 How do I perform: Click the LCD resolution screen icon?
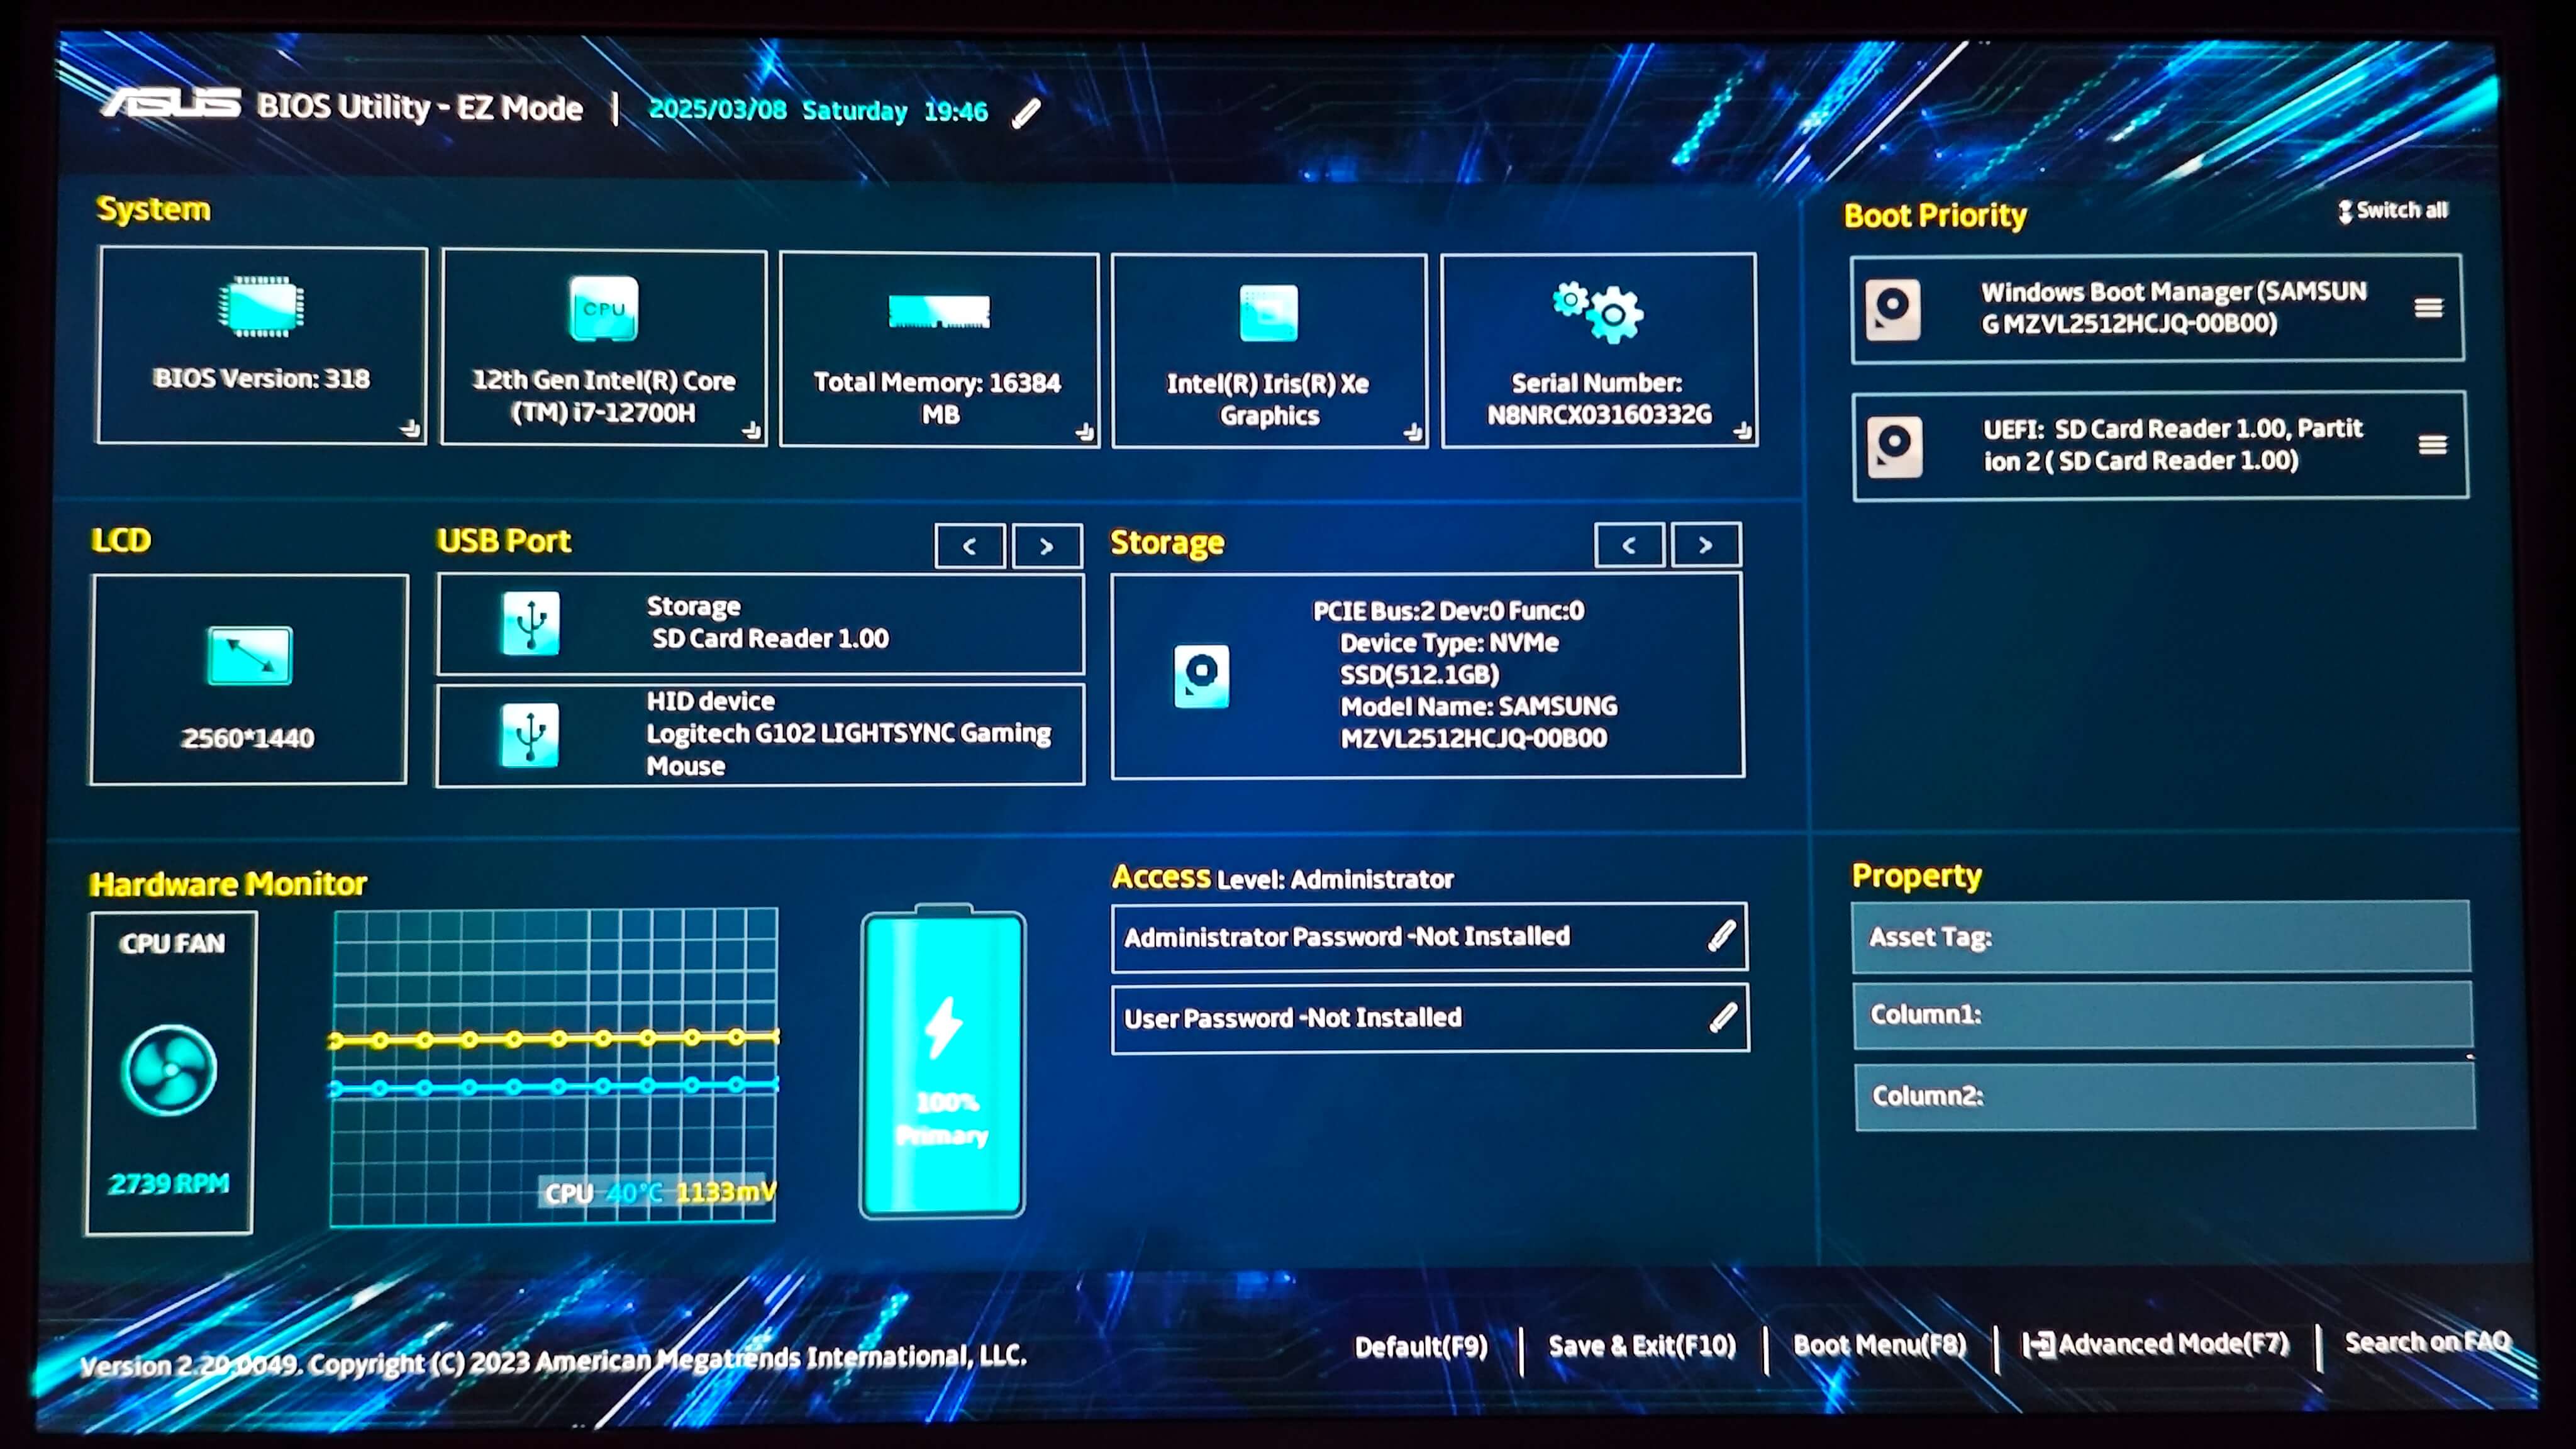249,656
